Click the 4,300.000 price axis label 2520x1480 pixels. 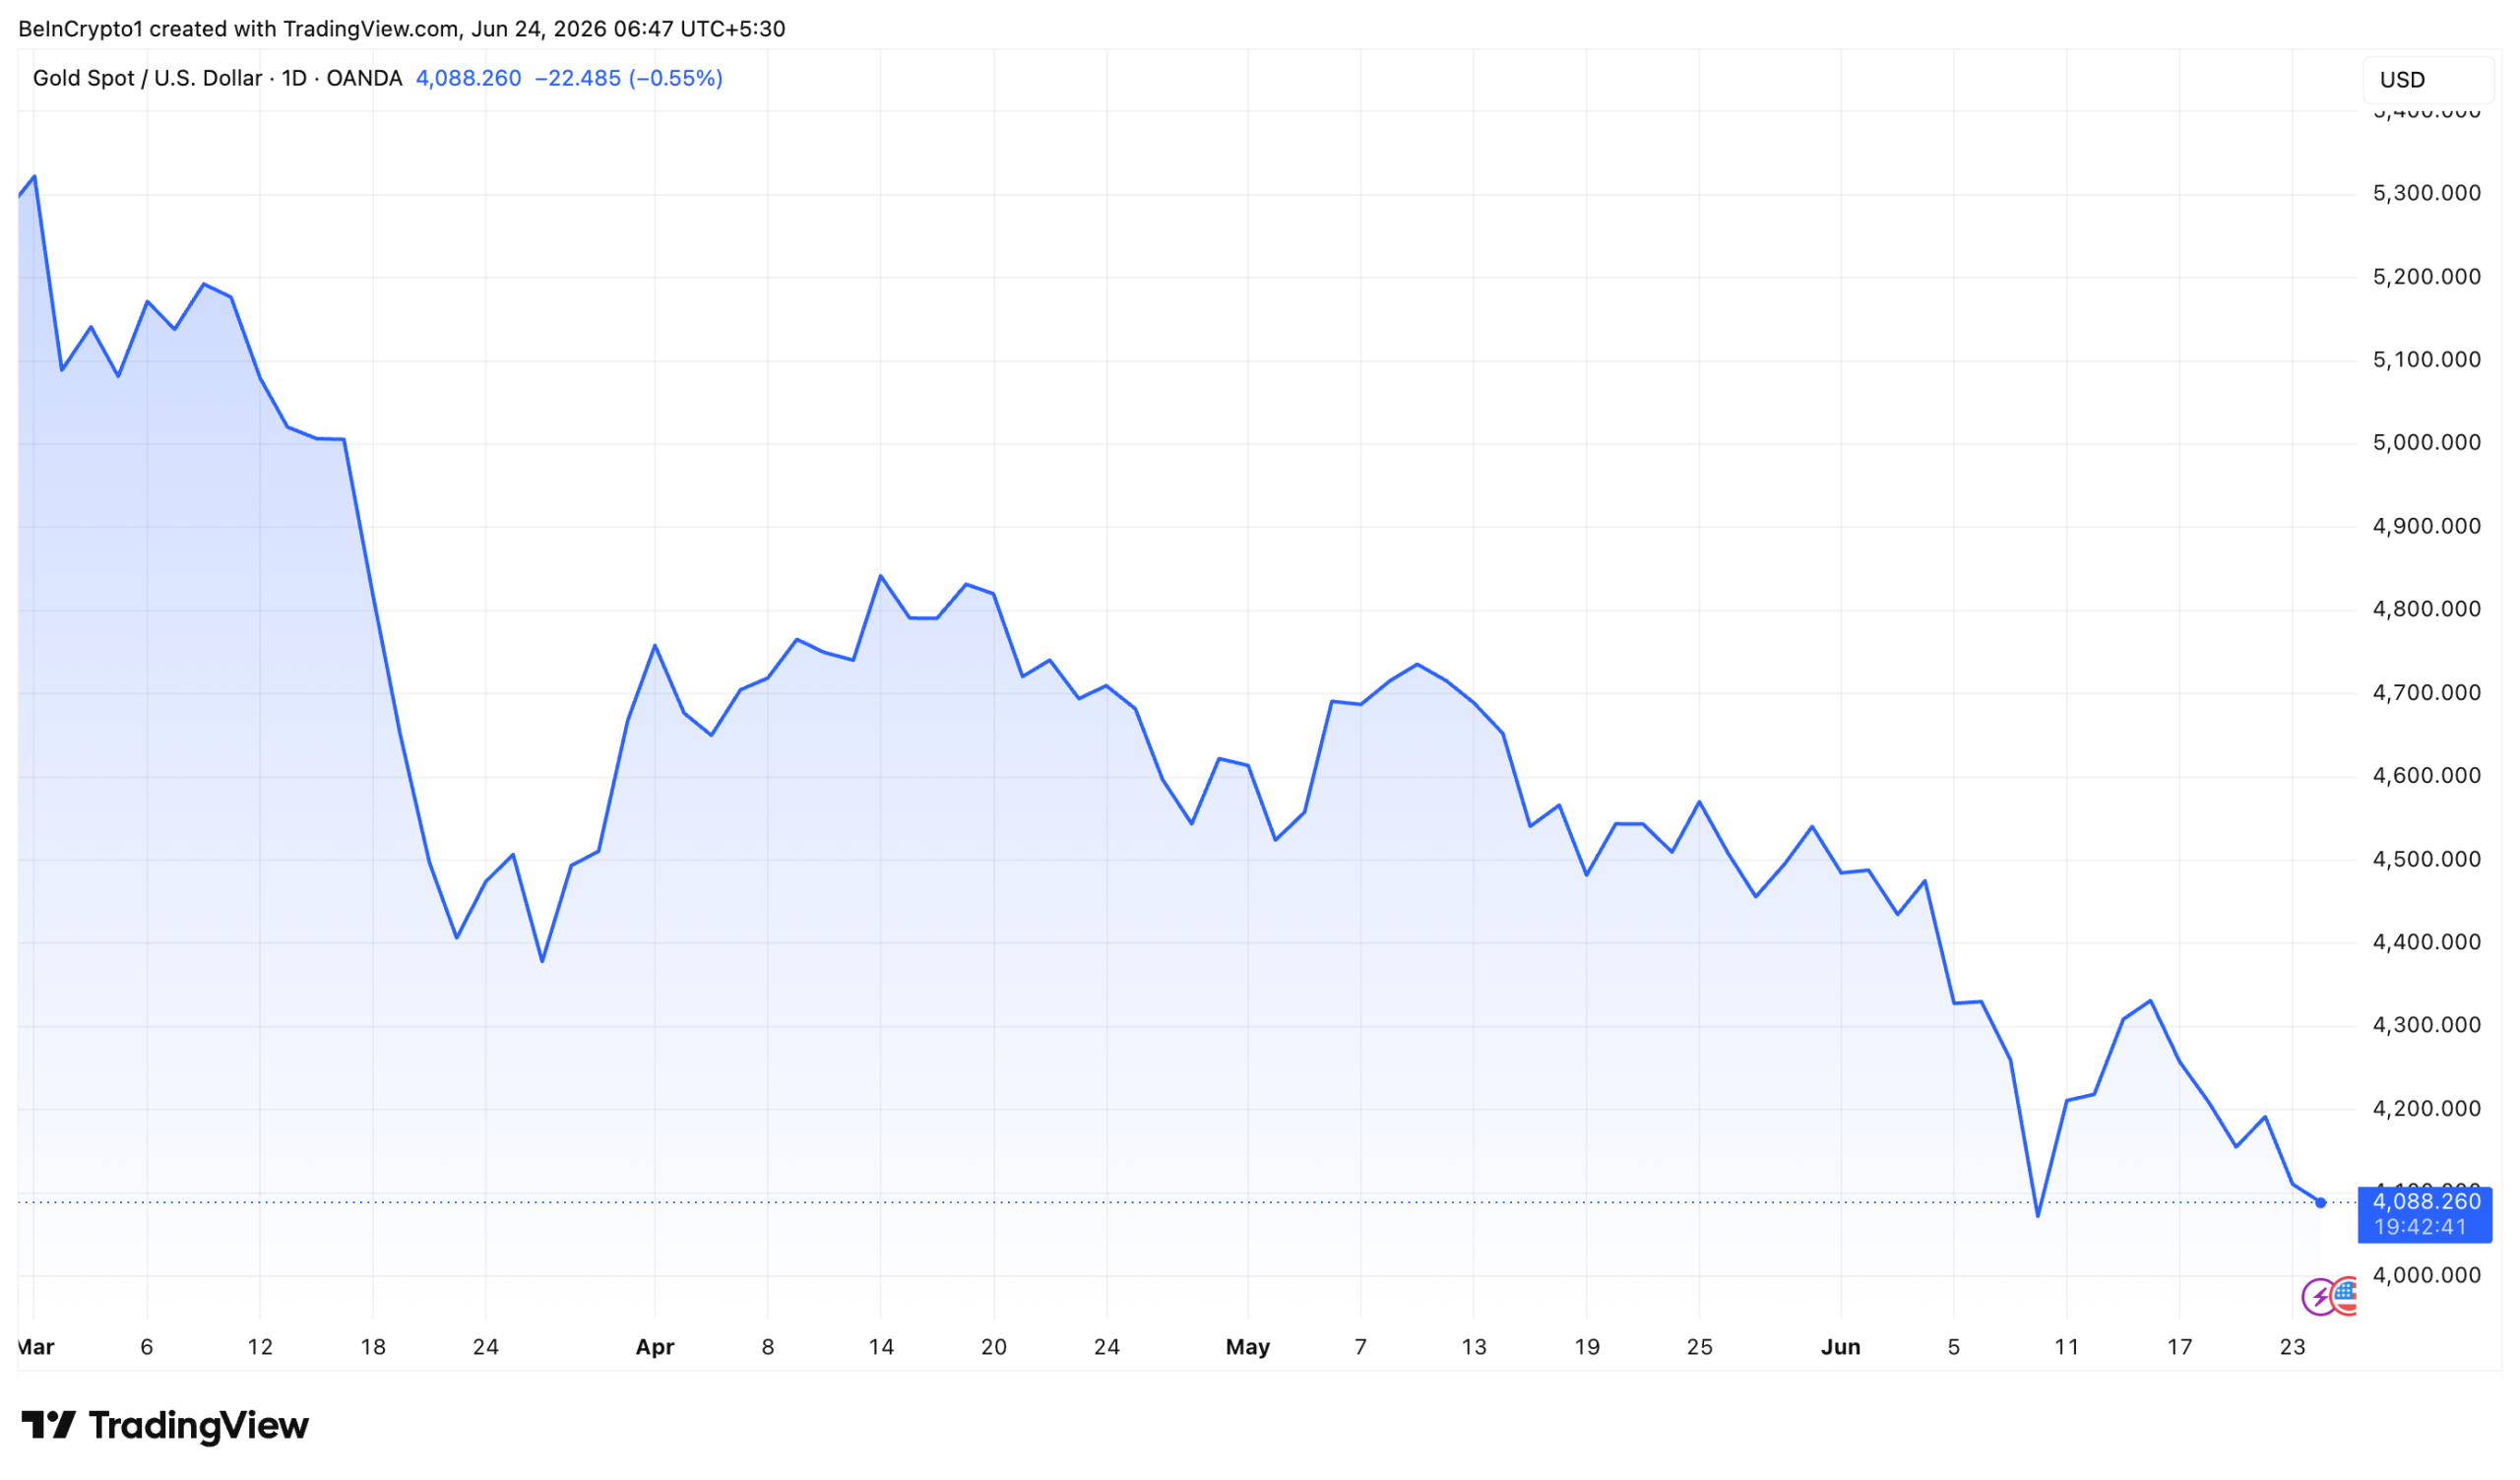(x=2427, y=1026)
